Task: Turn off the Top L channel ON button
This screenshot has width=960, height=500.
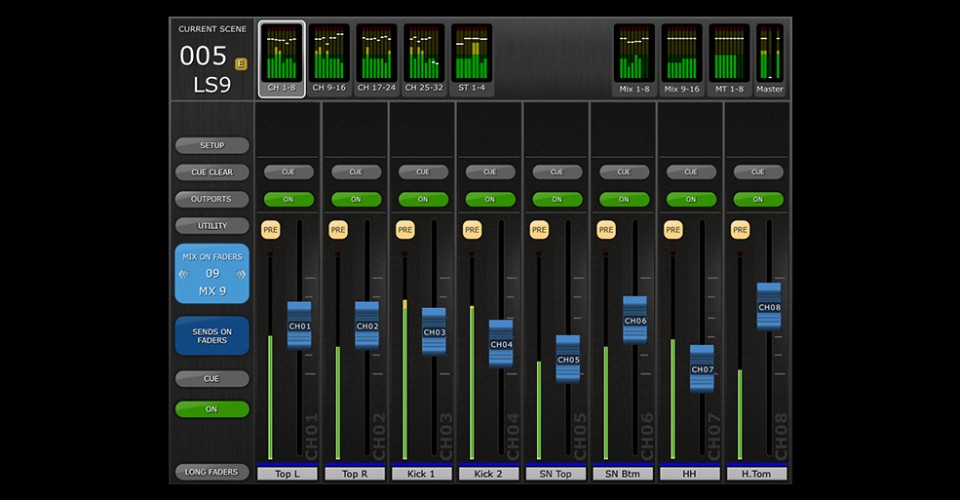Action: [288, 200]
